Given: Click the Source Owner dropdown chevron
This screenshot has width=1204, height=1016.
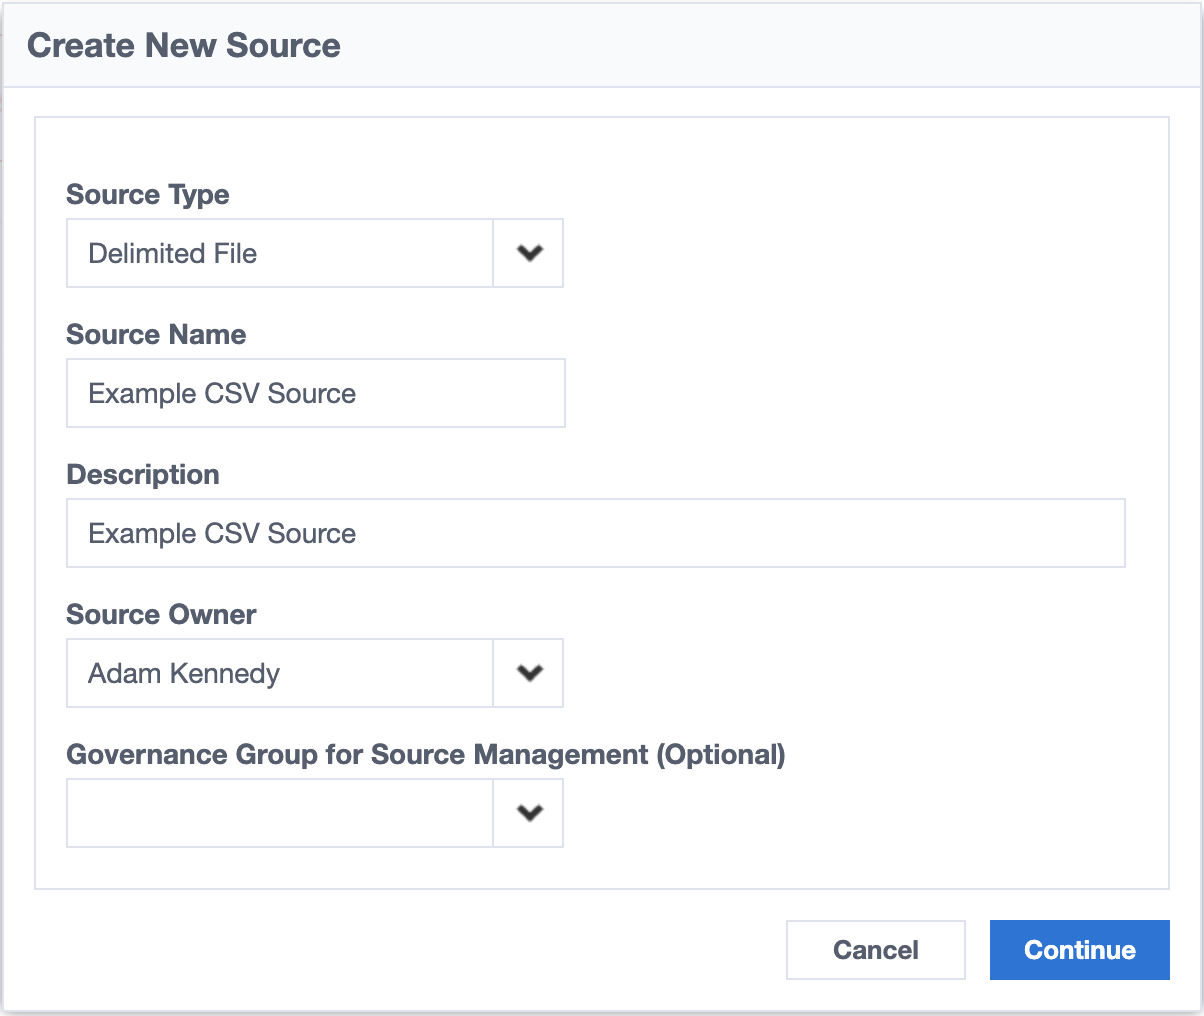Looking at the screenshot, I should click(x=527, y=673).
